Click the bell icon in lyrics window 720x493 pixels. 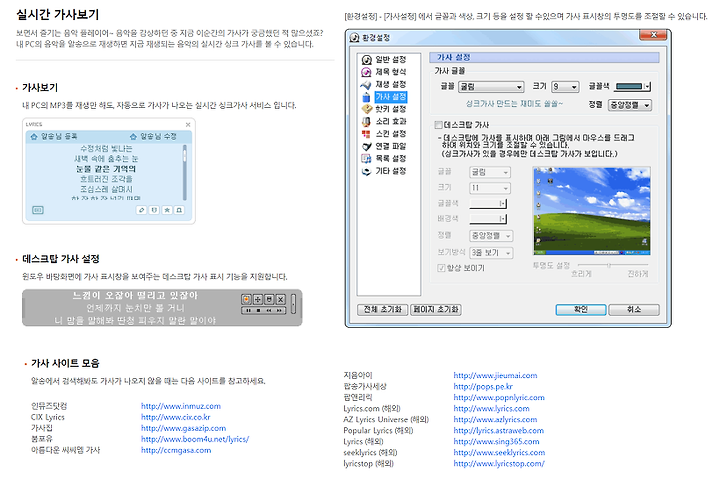180,210
